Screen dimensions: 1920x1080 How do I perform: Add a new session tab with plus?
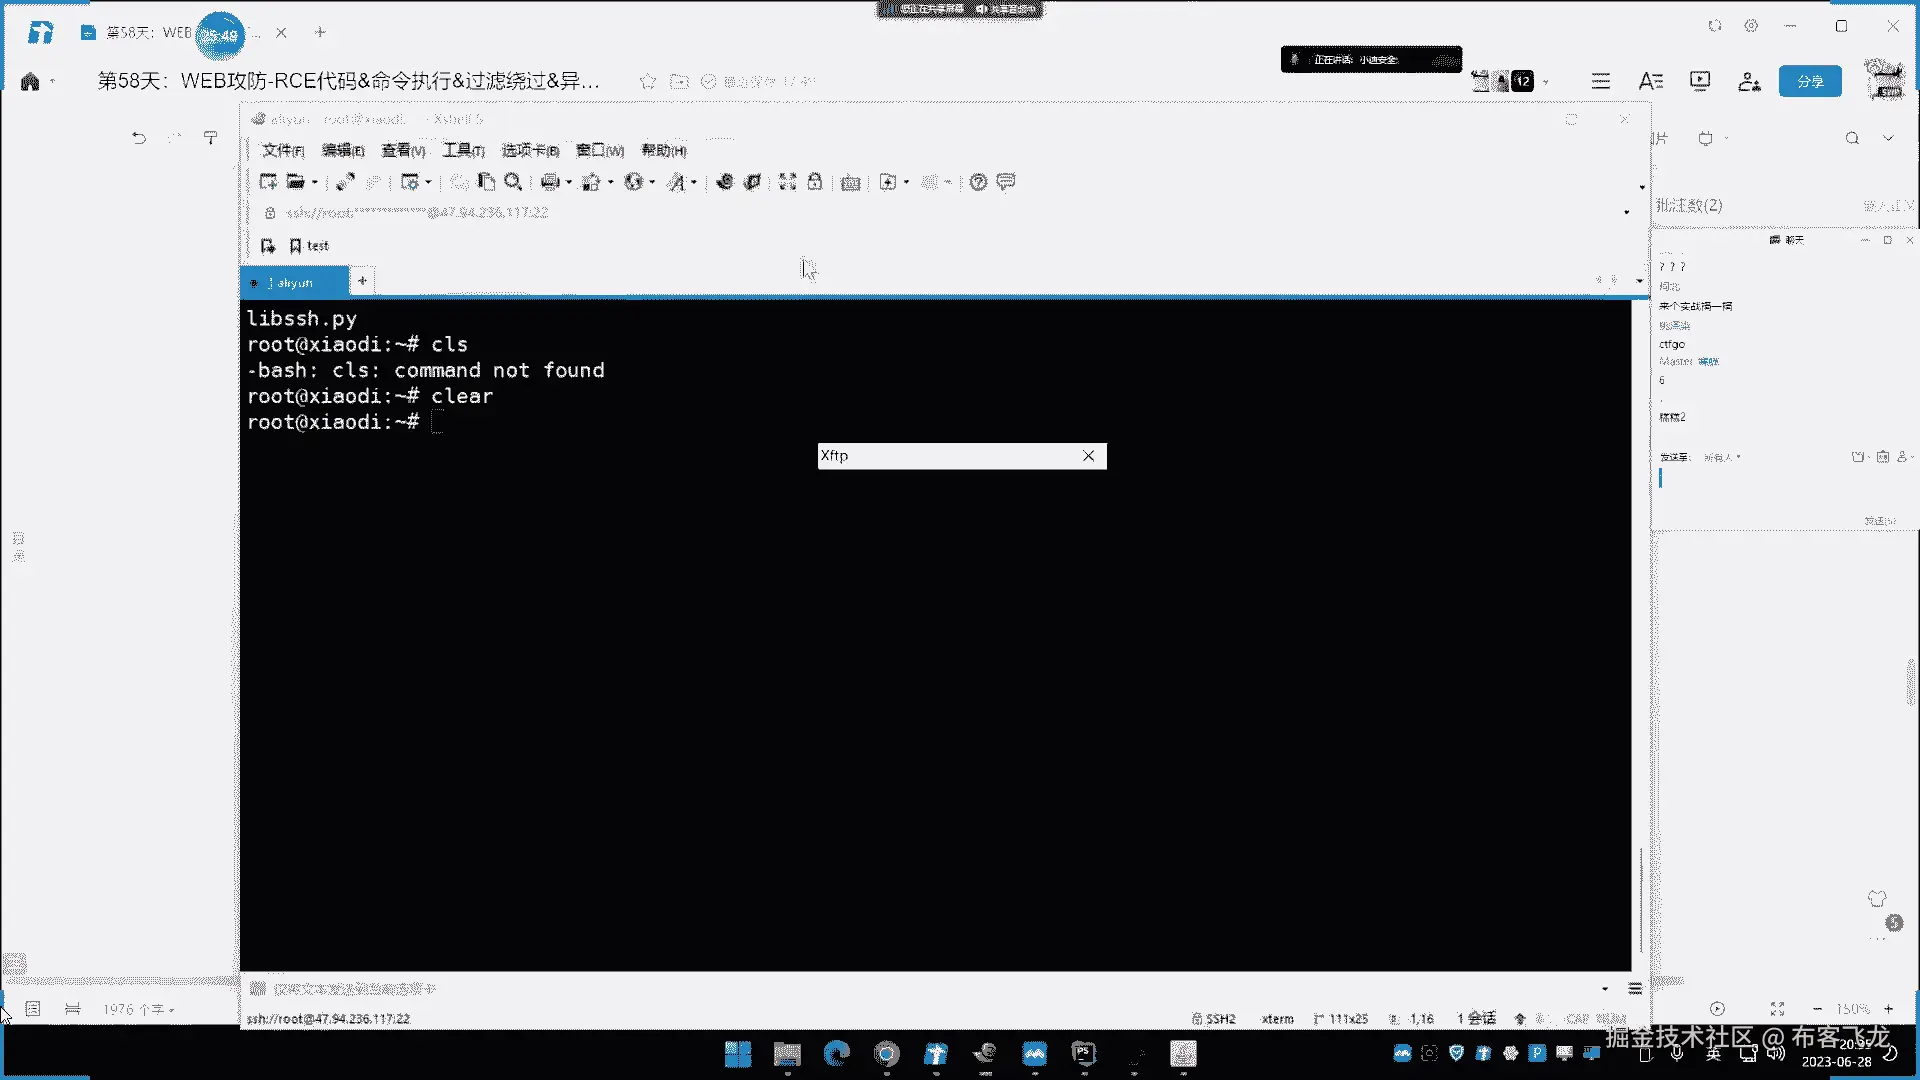362,281
